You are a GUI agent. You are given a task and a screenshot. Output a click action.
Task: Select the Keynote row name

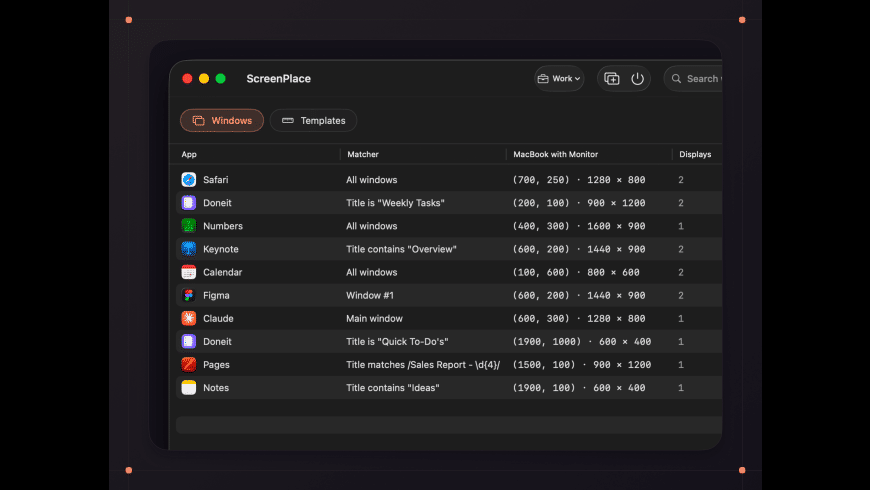(221, 249)
